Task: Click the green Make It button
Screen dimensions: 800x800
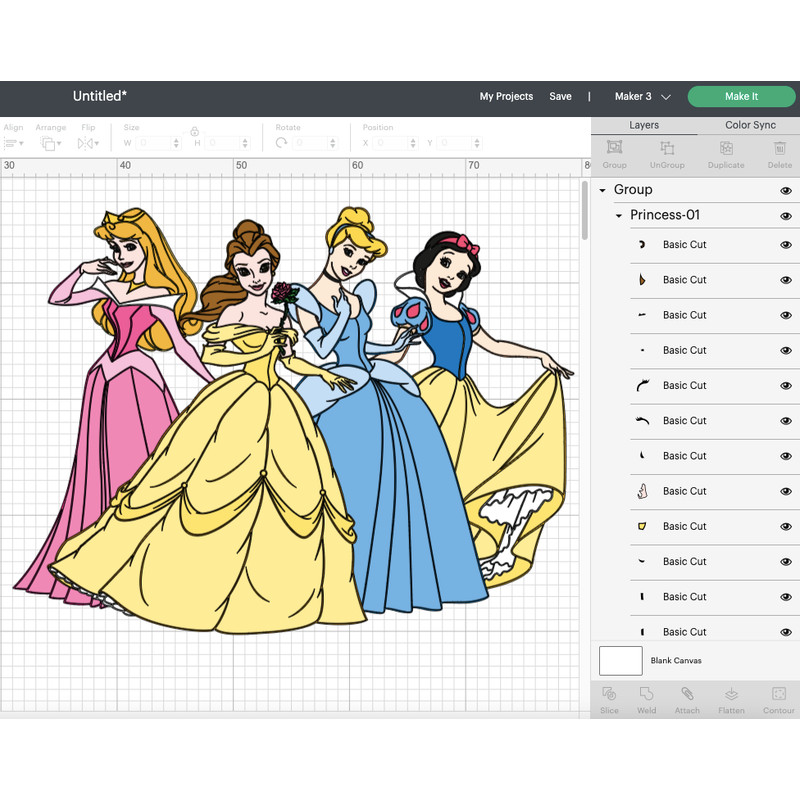Action: (x=741, y=96)
